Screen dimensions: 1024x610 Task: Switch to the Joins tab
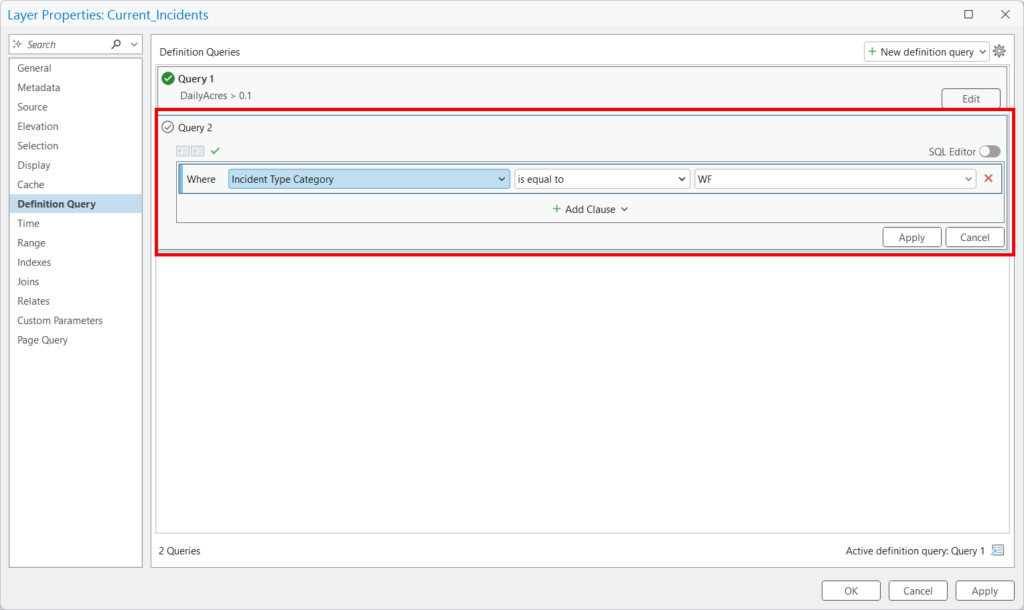(x=28, y=281)
